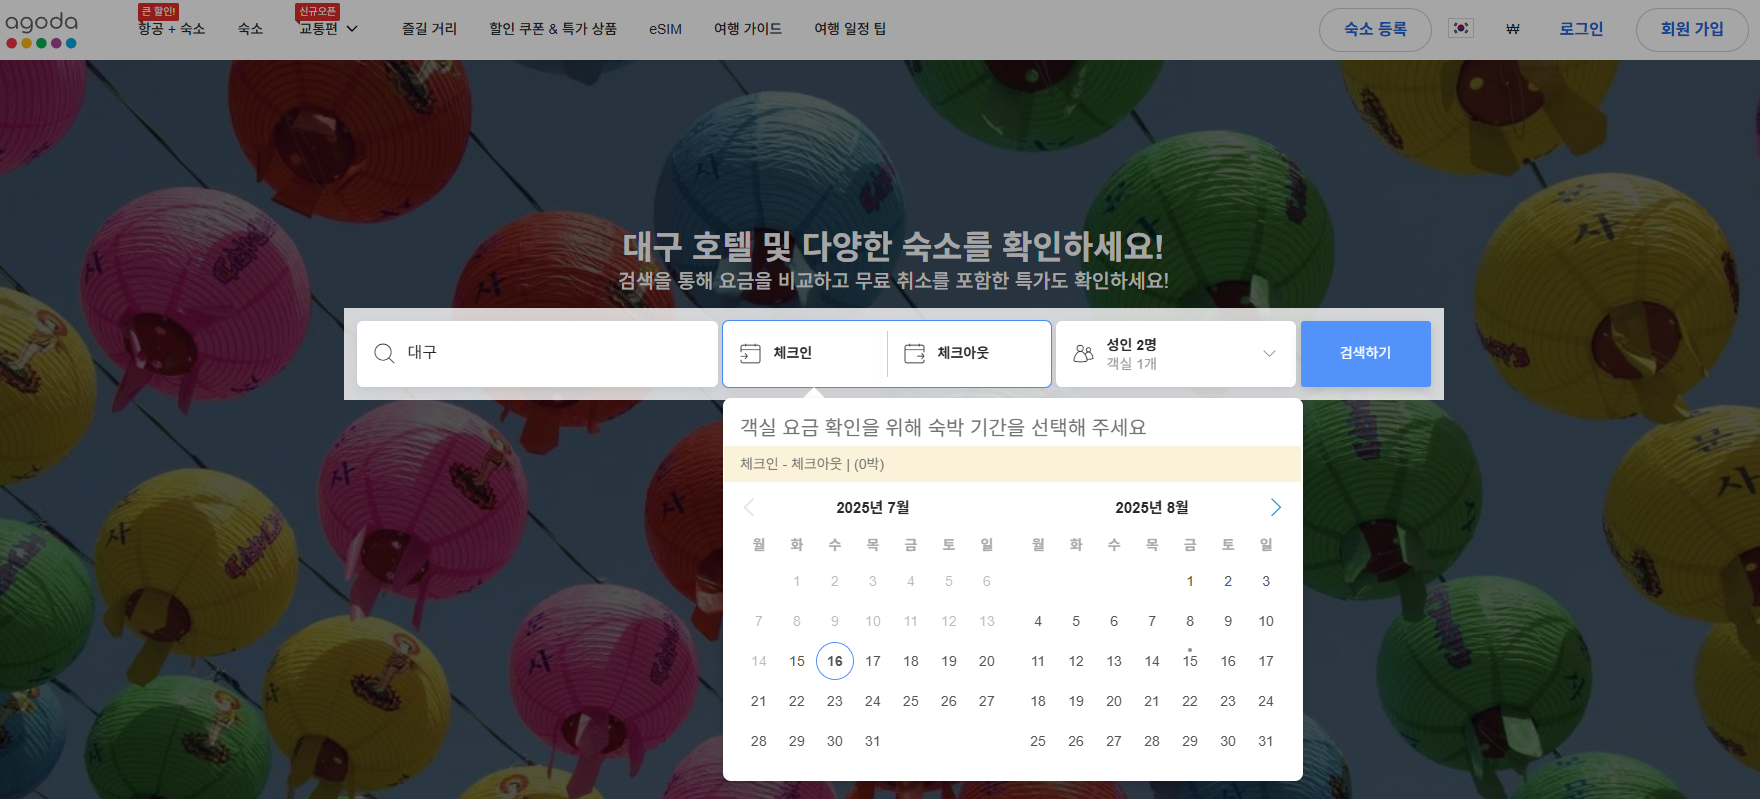1760x799 pixels.
Task: Select July 18 in 2025년 7월 calendar
Action: (911, 661)
